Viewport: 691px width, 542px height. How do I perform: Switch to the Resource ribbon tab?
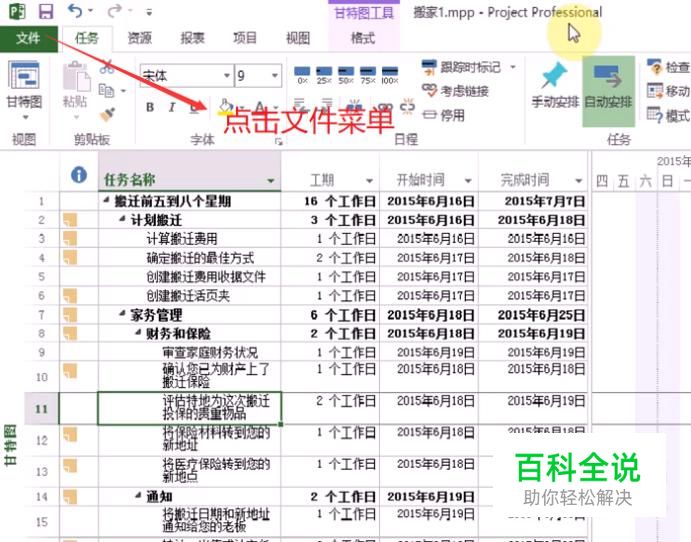[x=140, y=39]
